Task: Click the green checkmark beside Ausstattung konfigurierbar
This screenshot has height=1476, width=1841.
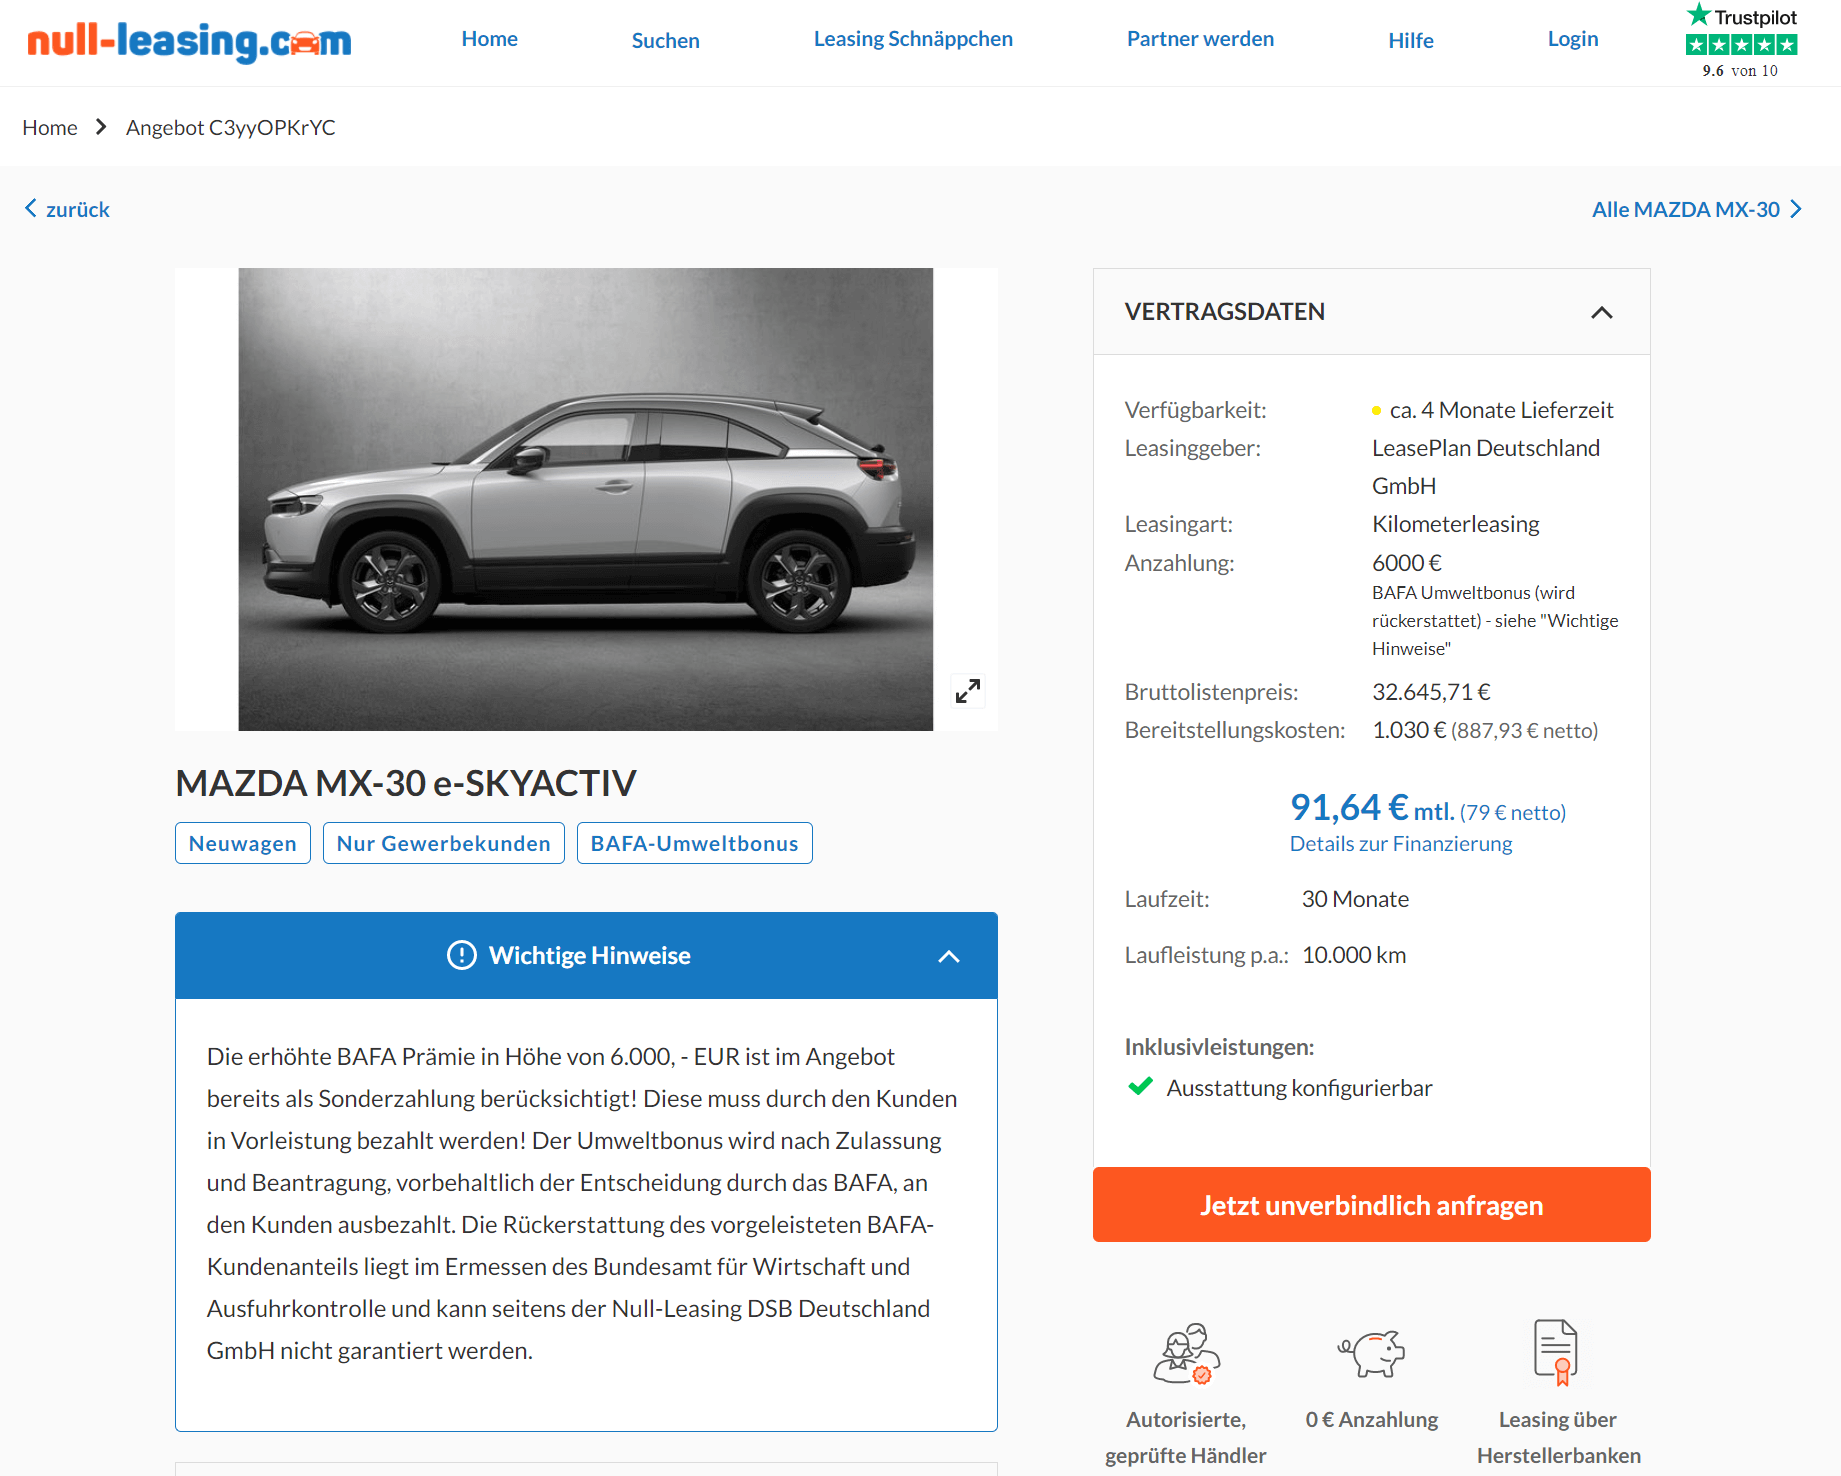Action: [1140, 1087]
